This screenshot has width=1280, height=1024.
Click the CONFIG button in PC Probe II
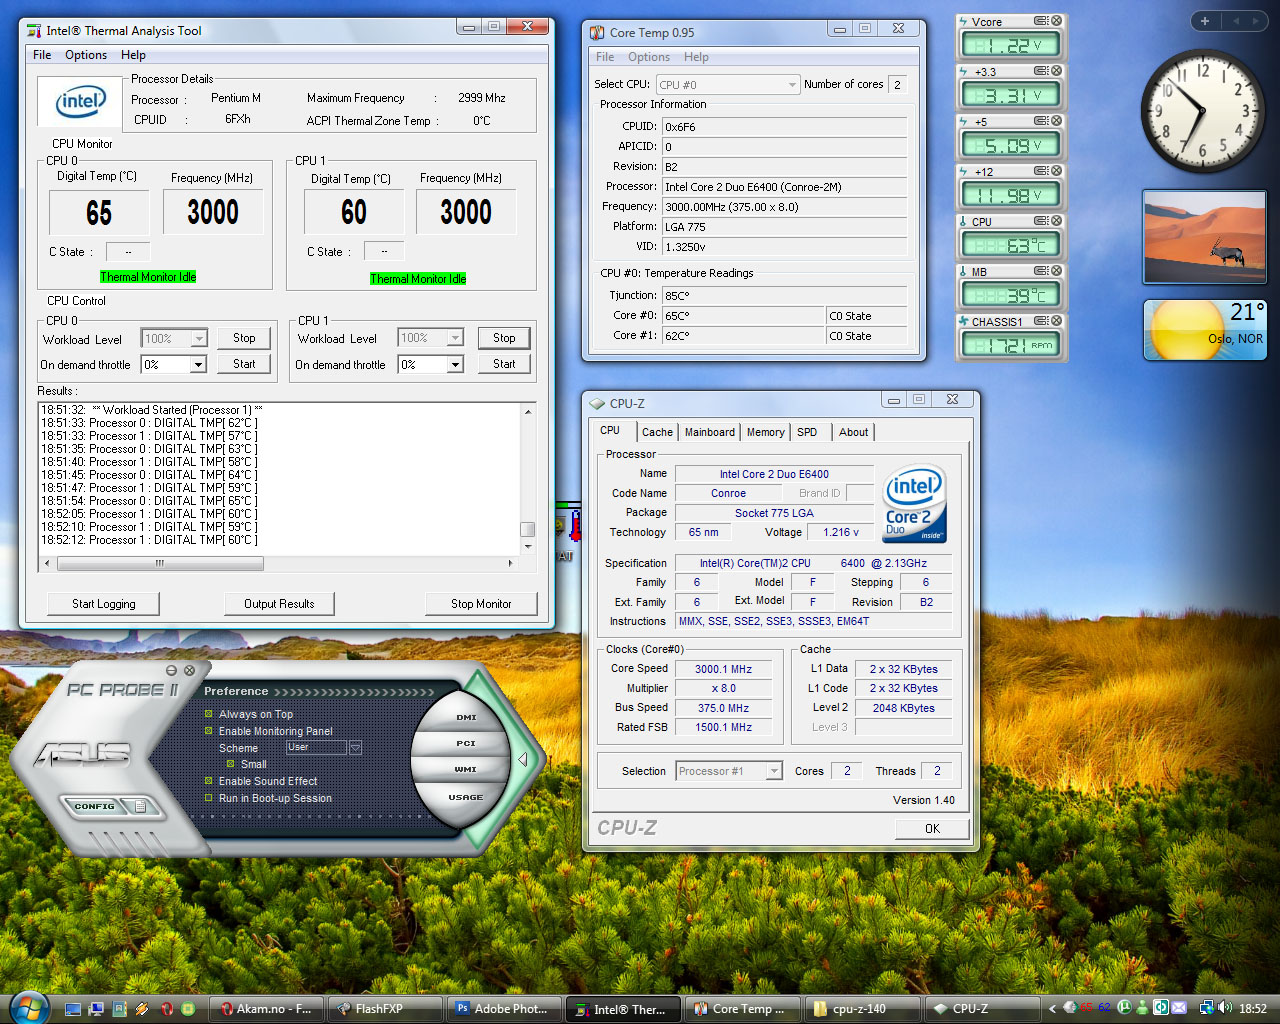95,806
